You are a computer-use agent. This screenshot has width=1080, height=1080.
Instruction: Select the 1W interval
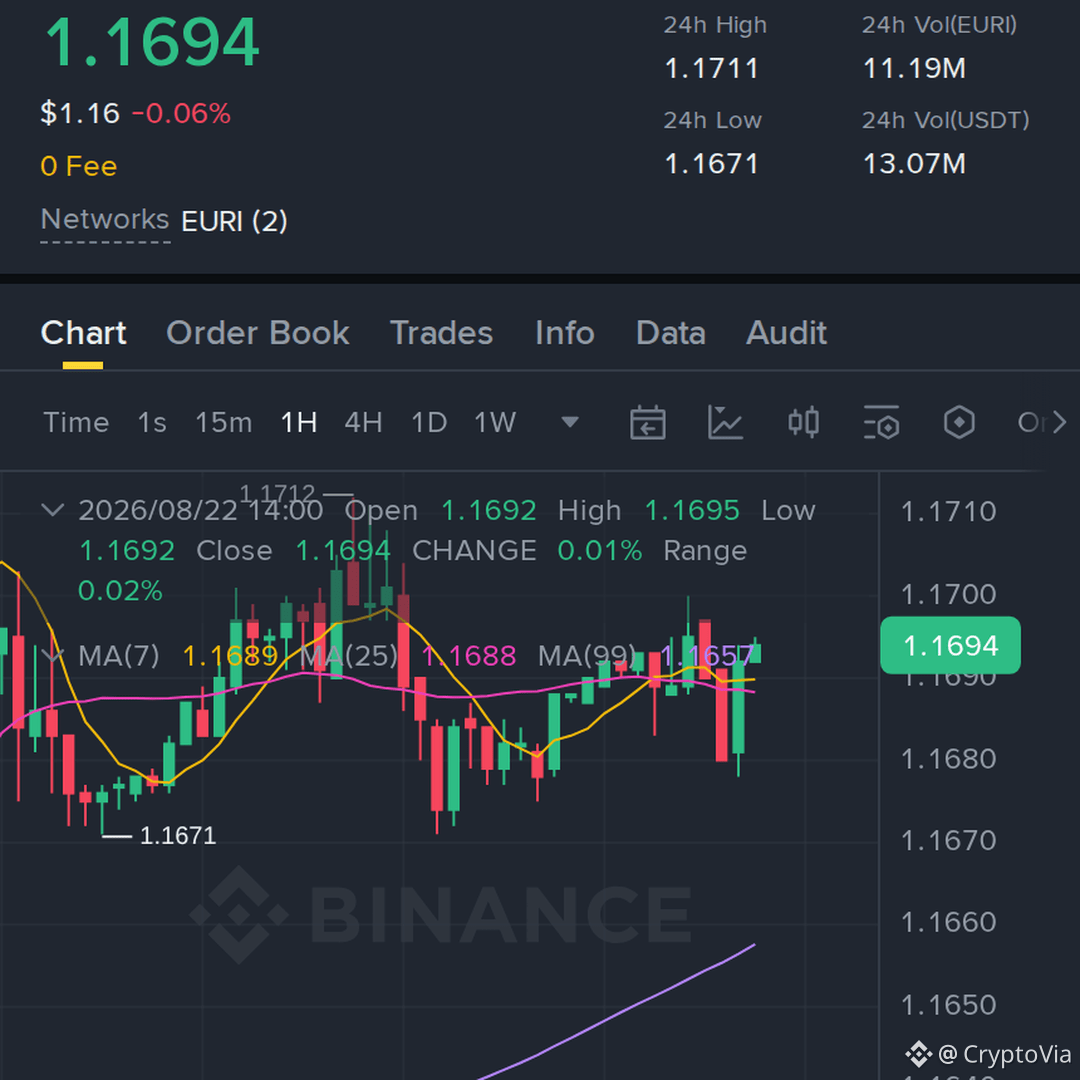pyautogui.click(x=495, y=422)
